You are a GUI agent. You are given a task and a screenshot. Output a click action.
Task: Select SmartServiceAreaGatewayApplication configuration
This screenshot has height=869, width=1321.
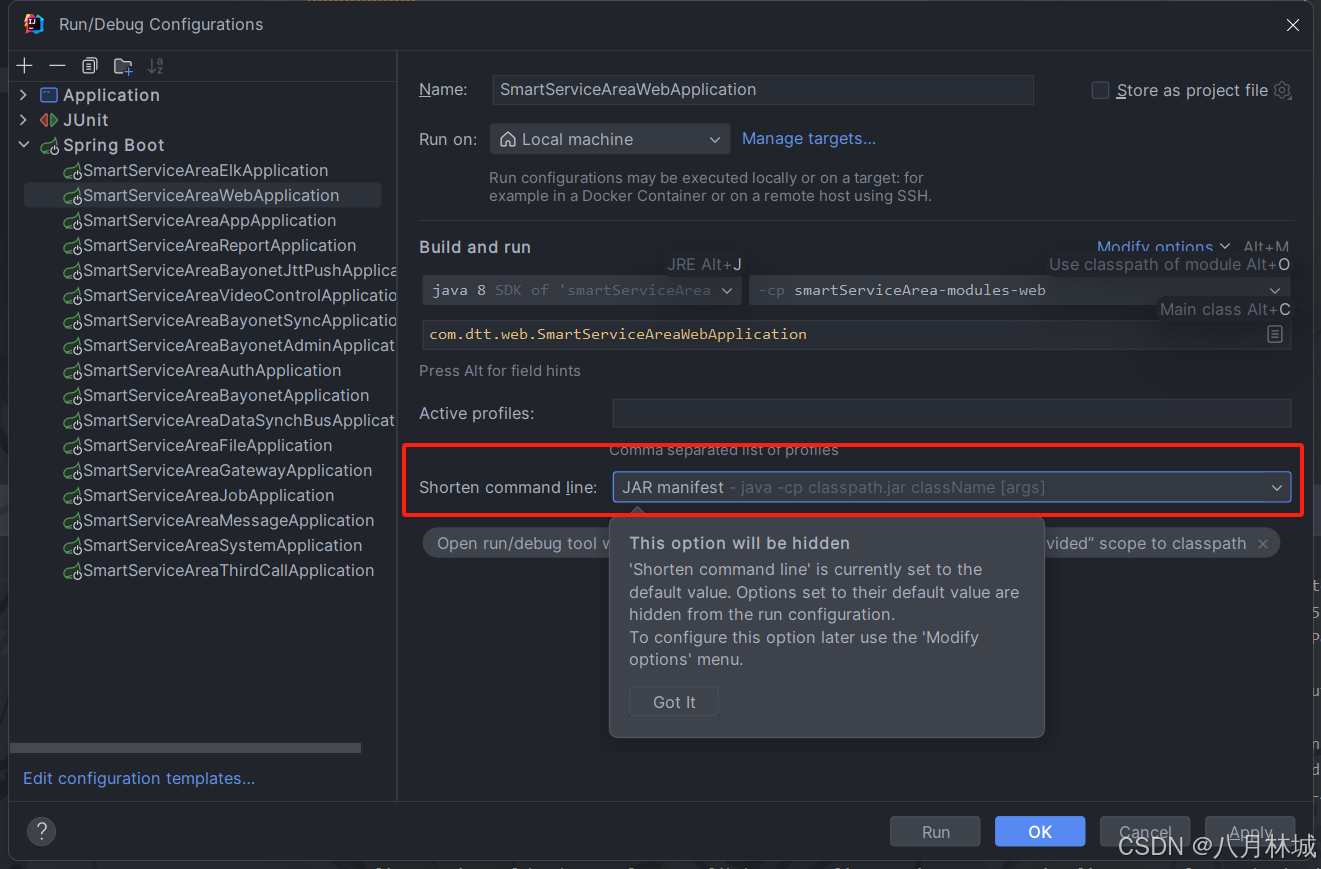[217, 470]
